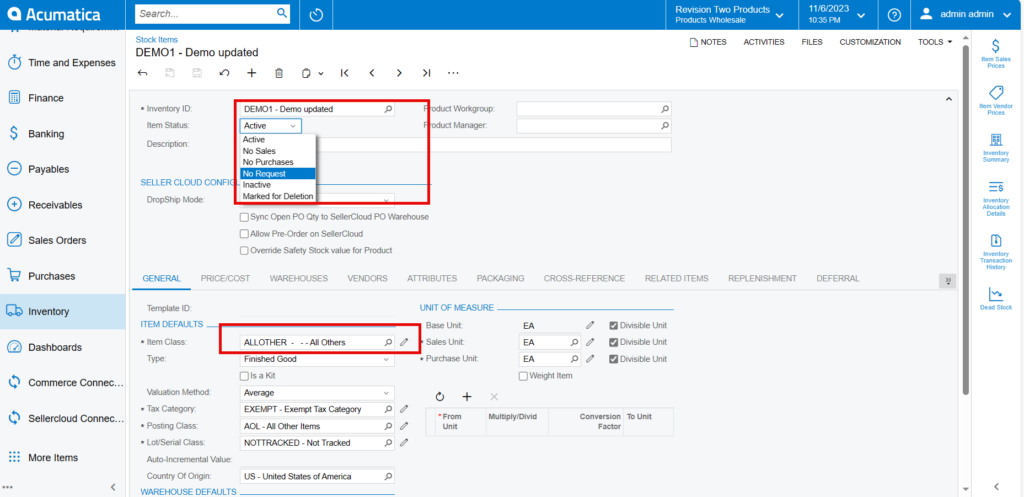Toggle Sync Open PO Qty to SellerCloud checkbox
This screenshot has width=1024, height=497.
coord(244,217)
